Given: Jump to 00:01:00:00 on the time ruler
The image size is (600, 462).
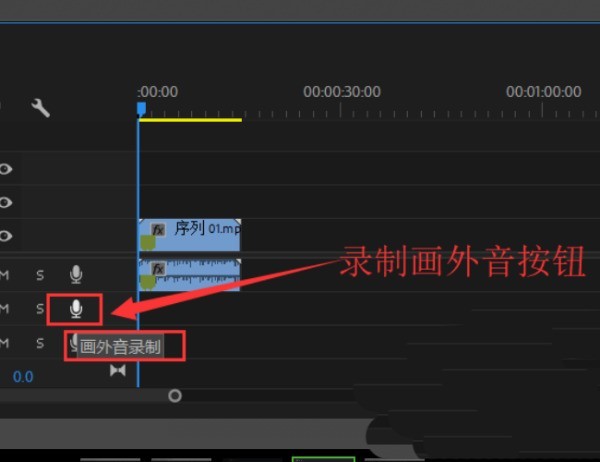Looking at the screenshot, I should point(544,108).
